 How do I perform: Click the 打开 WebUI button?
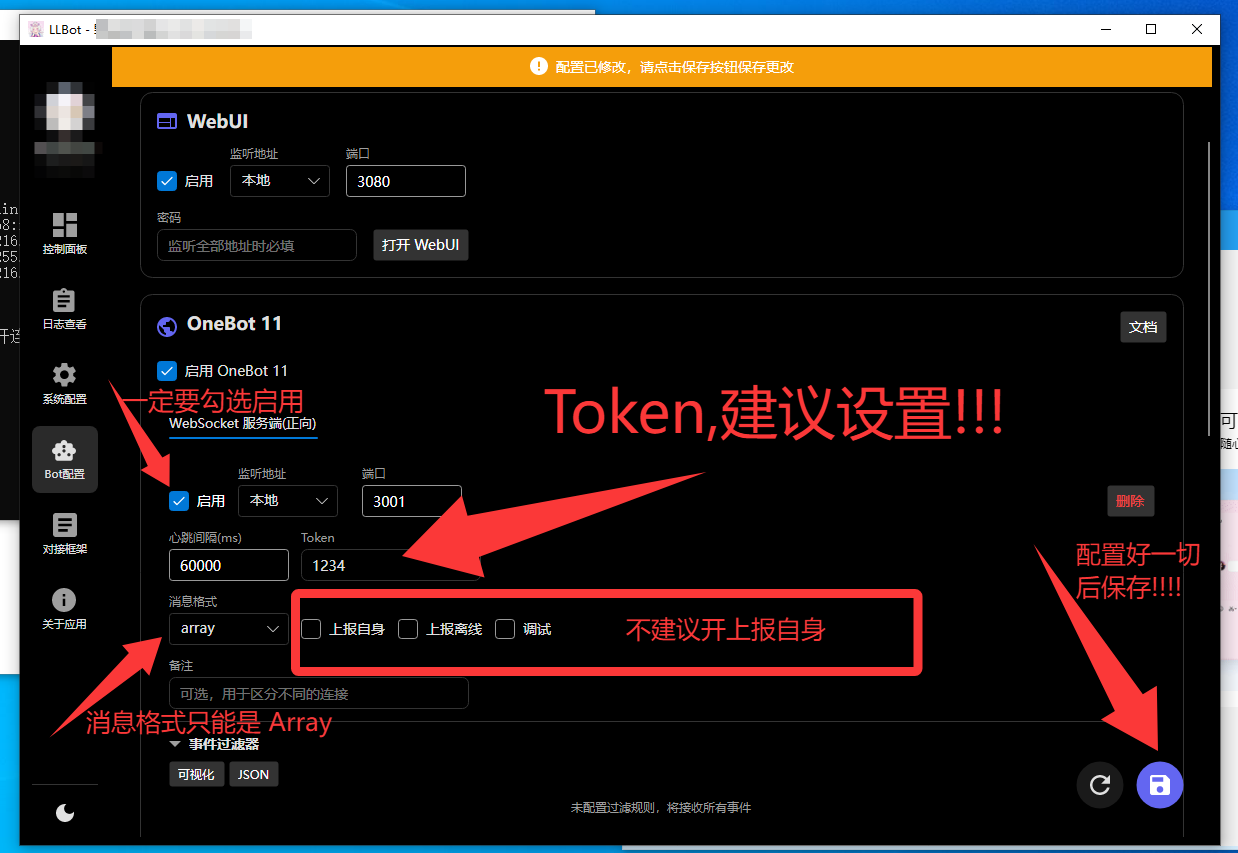point(421,245)
